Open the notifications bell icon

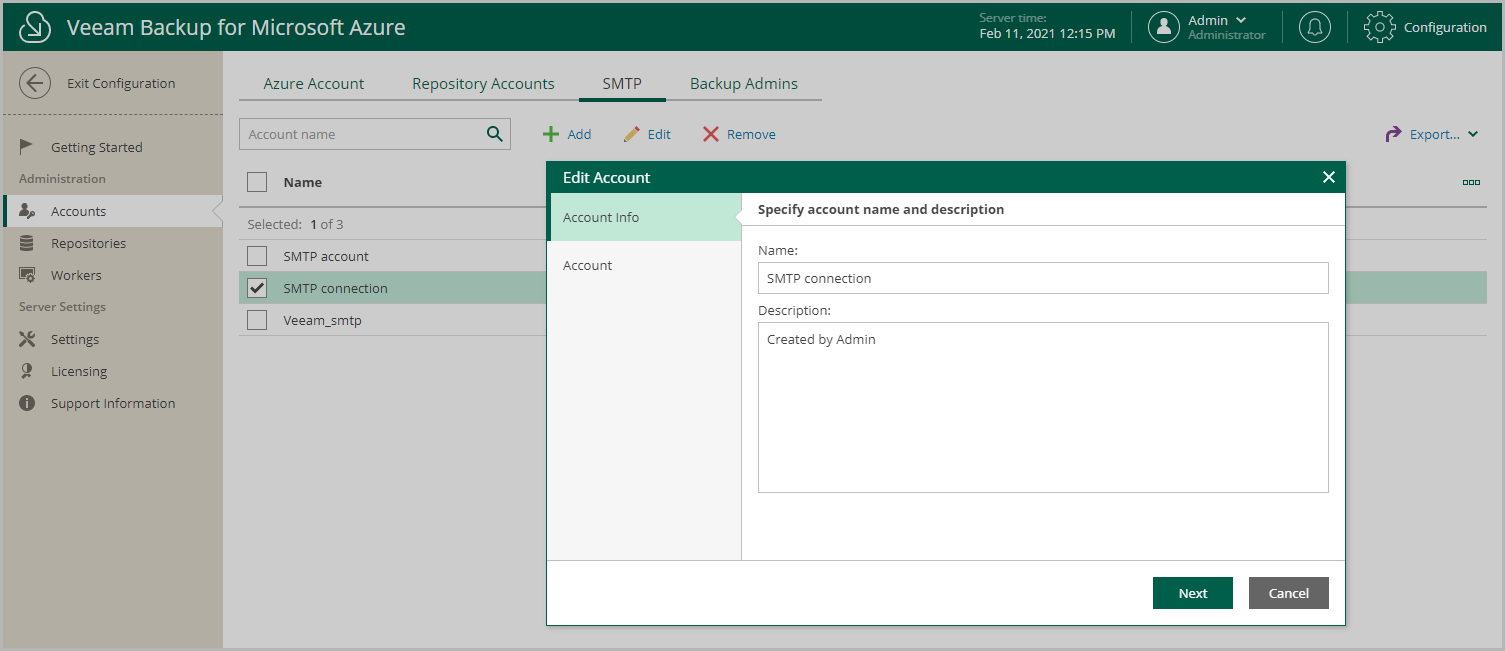click(1315, 27)
